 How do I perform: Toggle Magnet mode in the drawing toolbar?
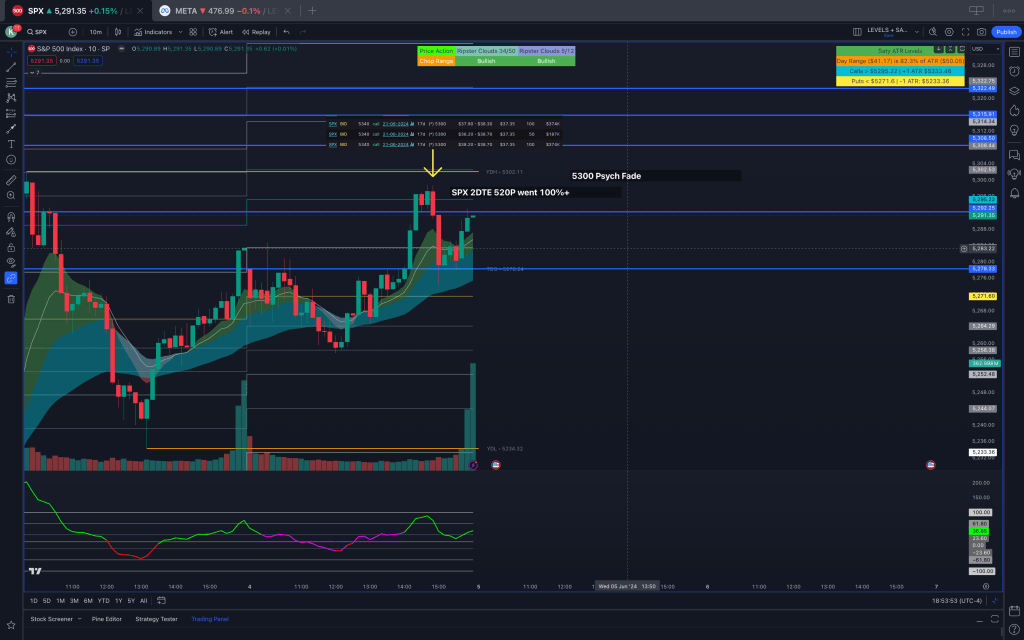coord(11,216)
